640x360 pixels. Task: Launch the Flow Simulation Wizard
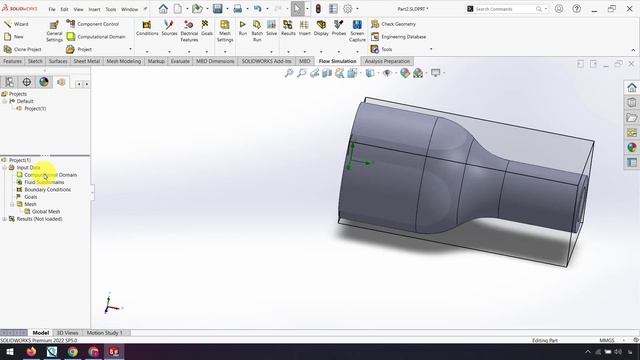click(16, 24)
